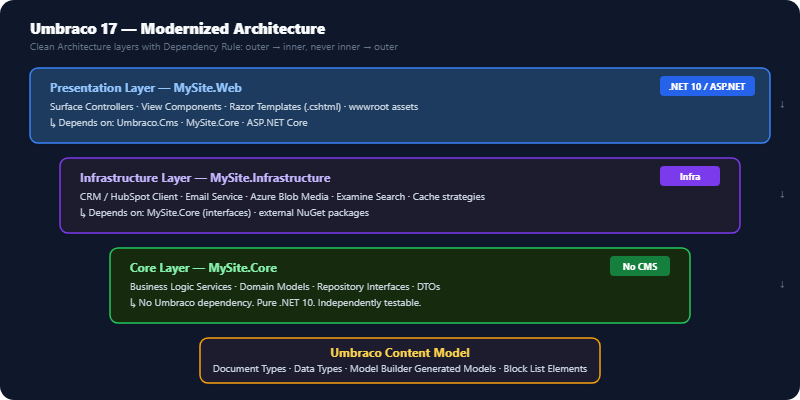
Task: Select the Infrastructure Layer — MySite.Infrastructure heading
Action: pyautogui.click(x=205, y=178)
